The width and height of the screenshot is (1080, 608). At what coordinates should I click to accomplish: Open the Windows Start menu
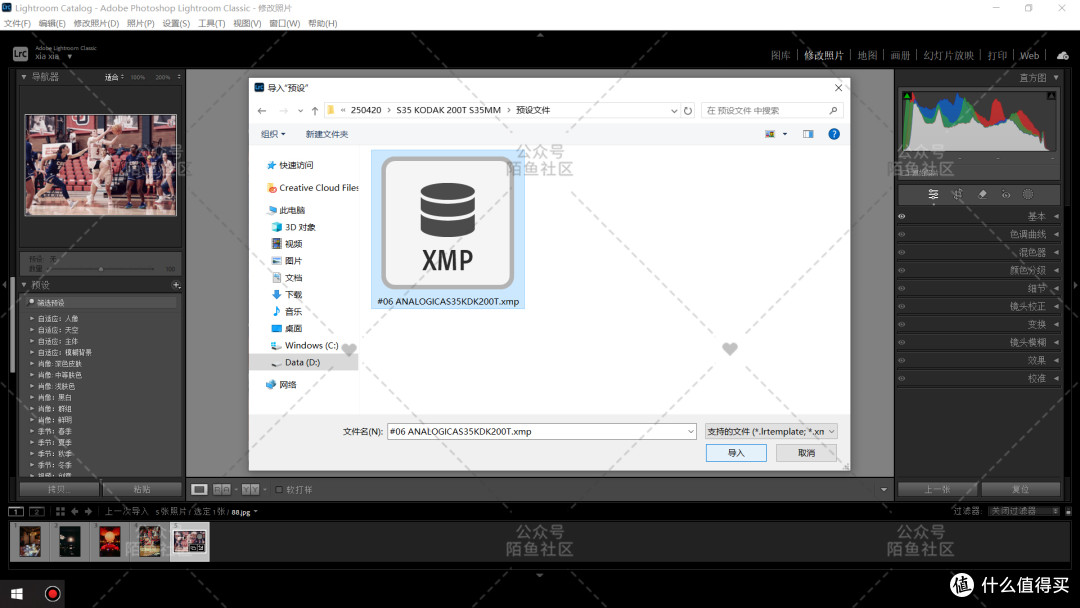17,594
